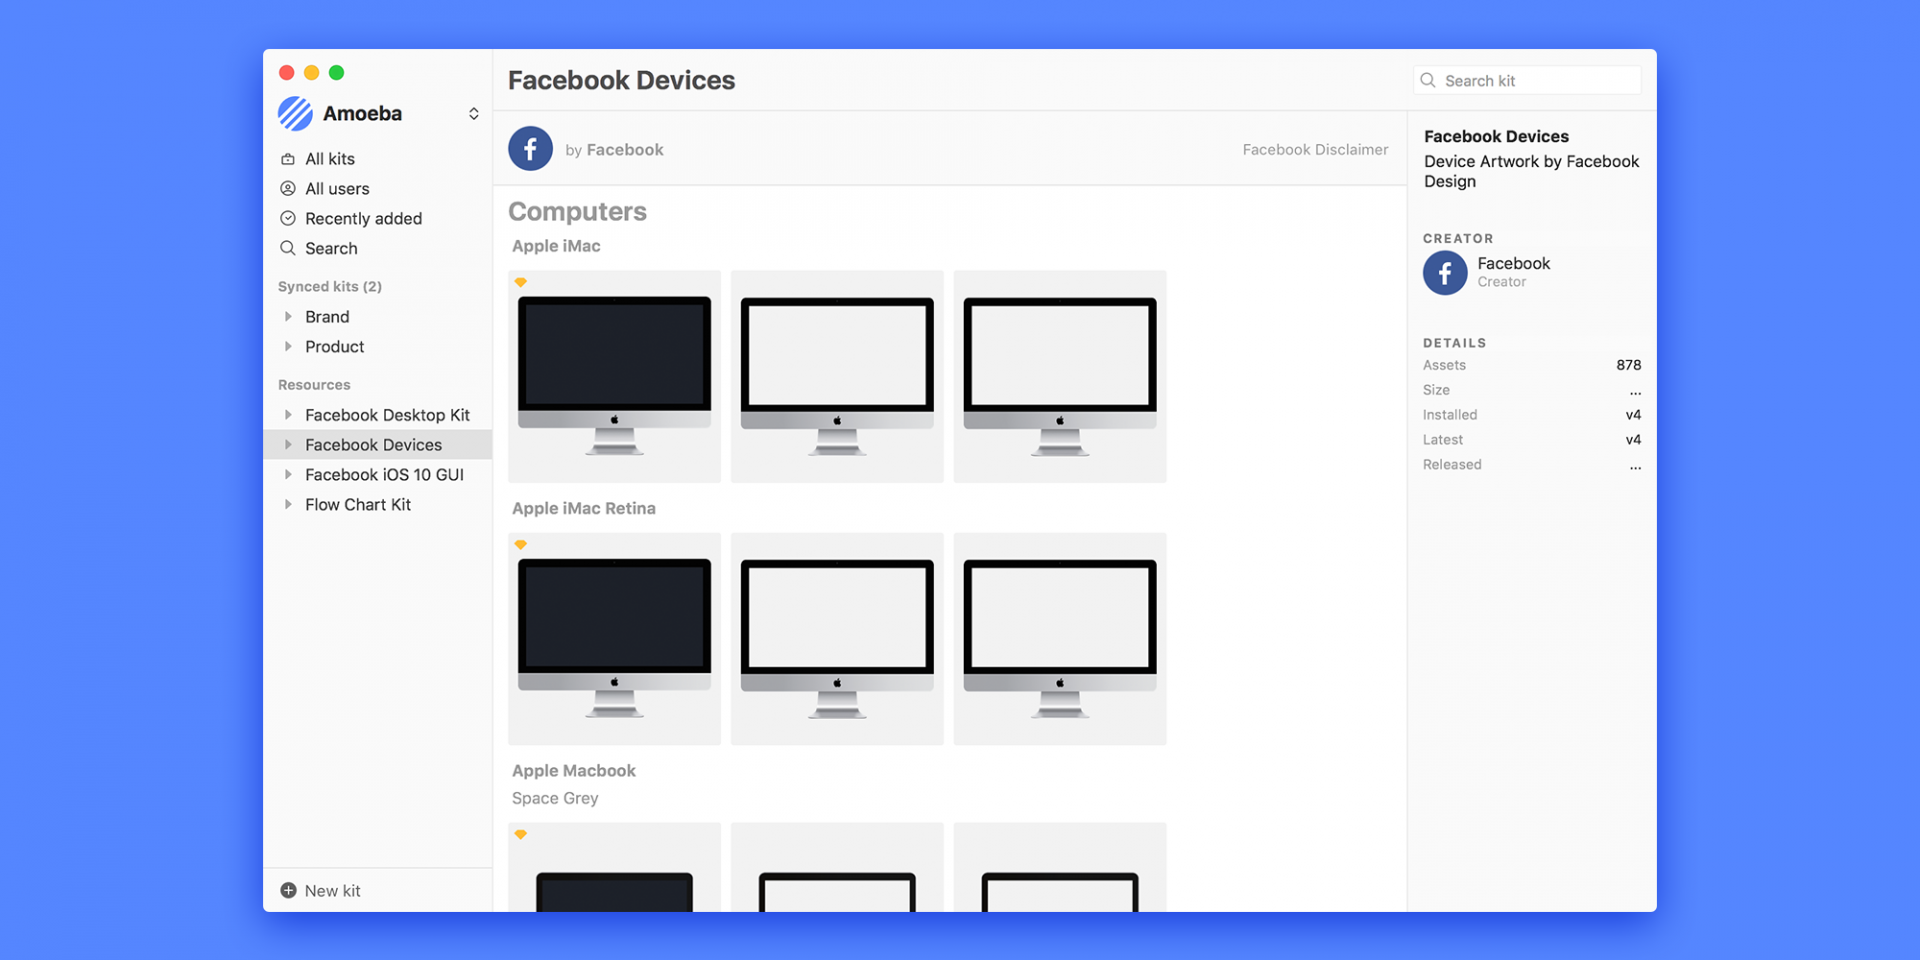This screenshot has width=1920, height=960.
Task: Open the Flow Chart Kit resource
Action: (x=358, y=505)
